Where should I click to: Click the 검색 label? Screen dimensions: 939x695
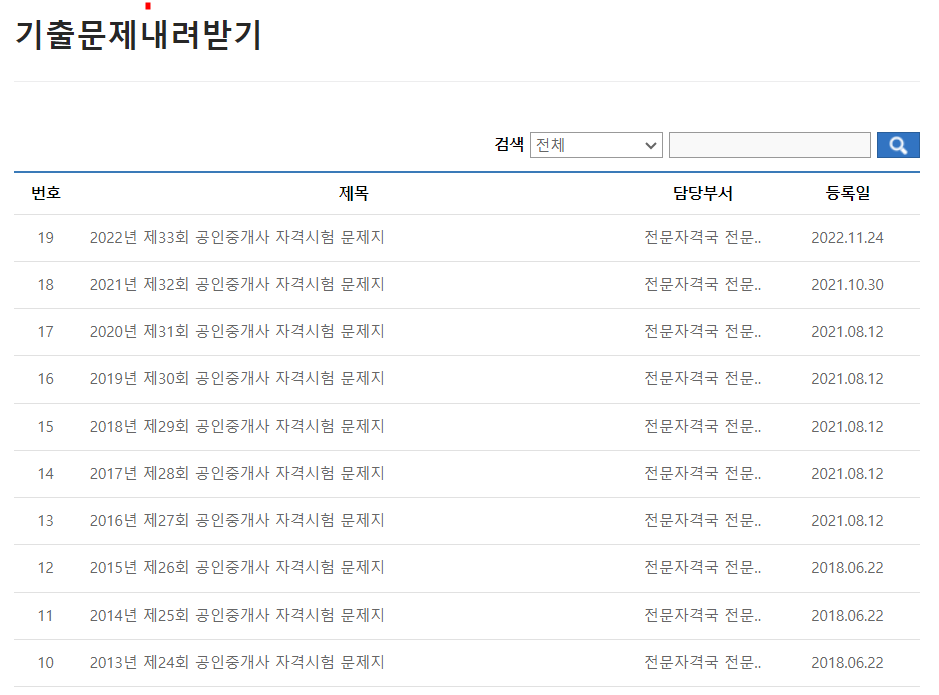pos(509,144)
